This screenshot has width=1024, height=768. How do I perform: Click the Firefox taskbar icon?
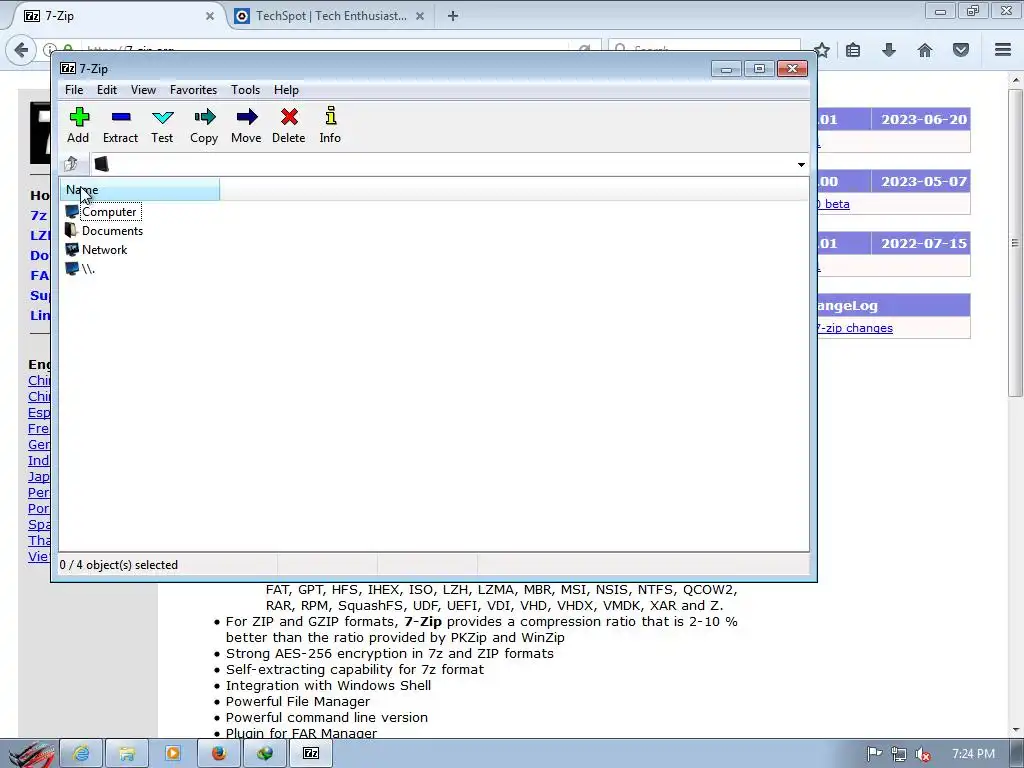[x=219, y=754]
